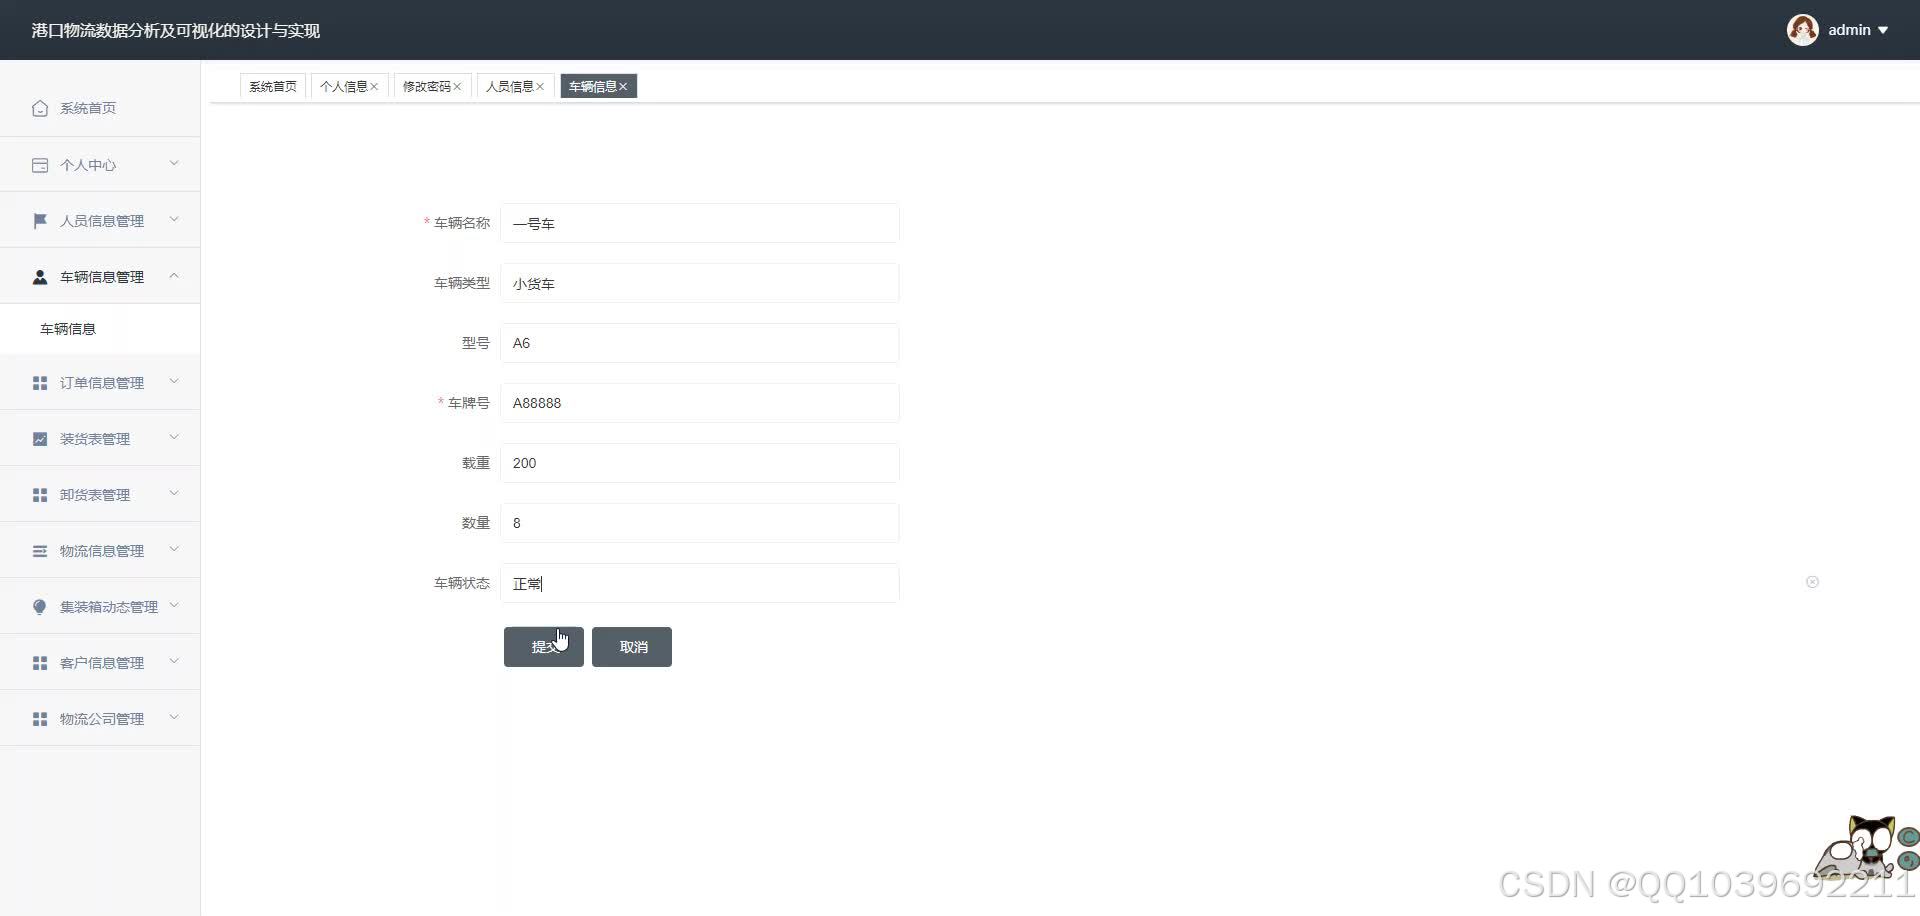Viewport: 1920px width, 916px height.
Task: Click the cartoon cat mascot widget
Action: coord(1866,847)
